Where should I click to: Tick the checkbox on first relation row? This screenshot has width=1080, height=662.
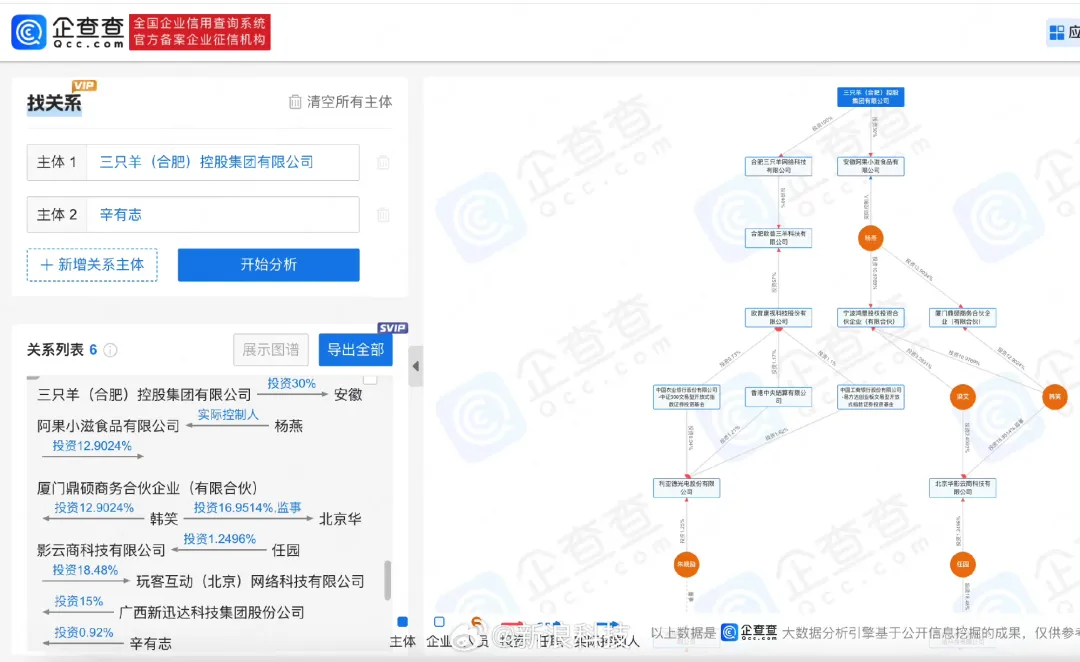point(370,378)
